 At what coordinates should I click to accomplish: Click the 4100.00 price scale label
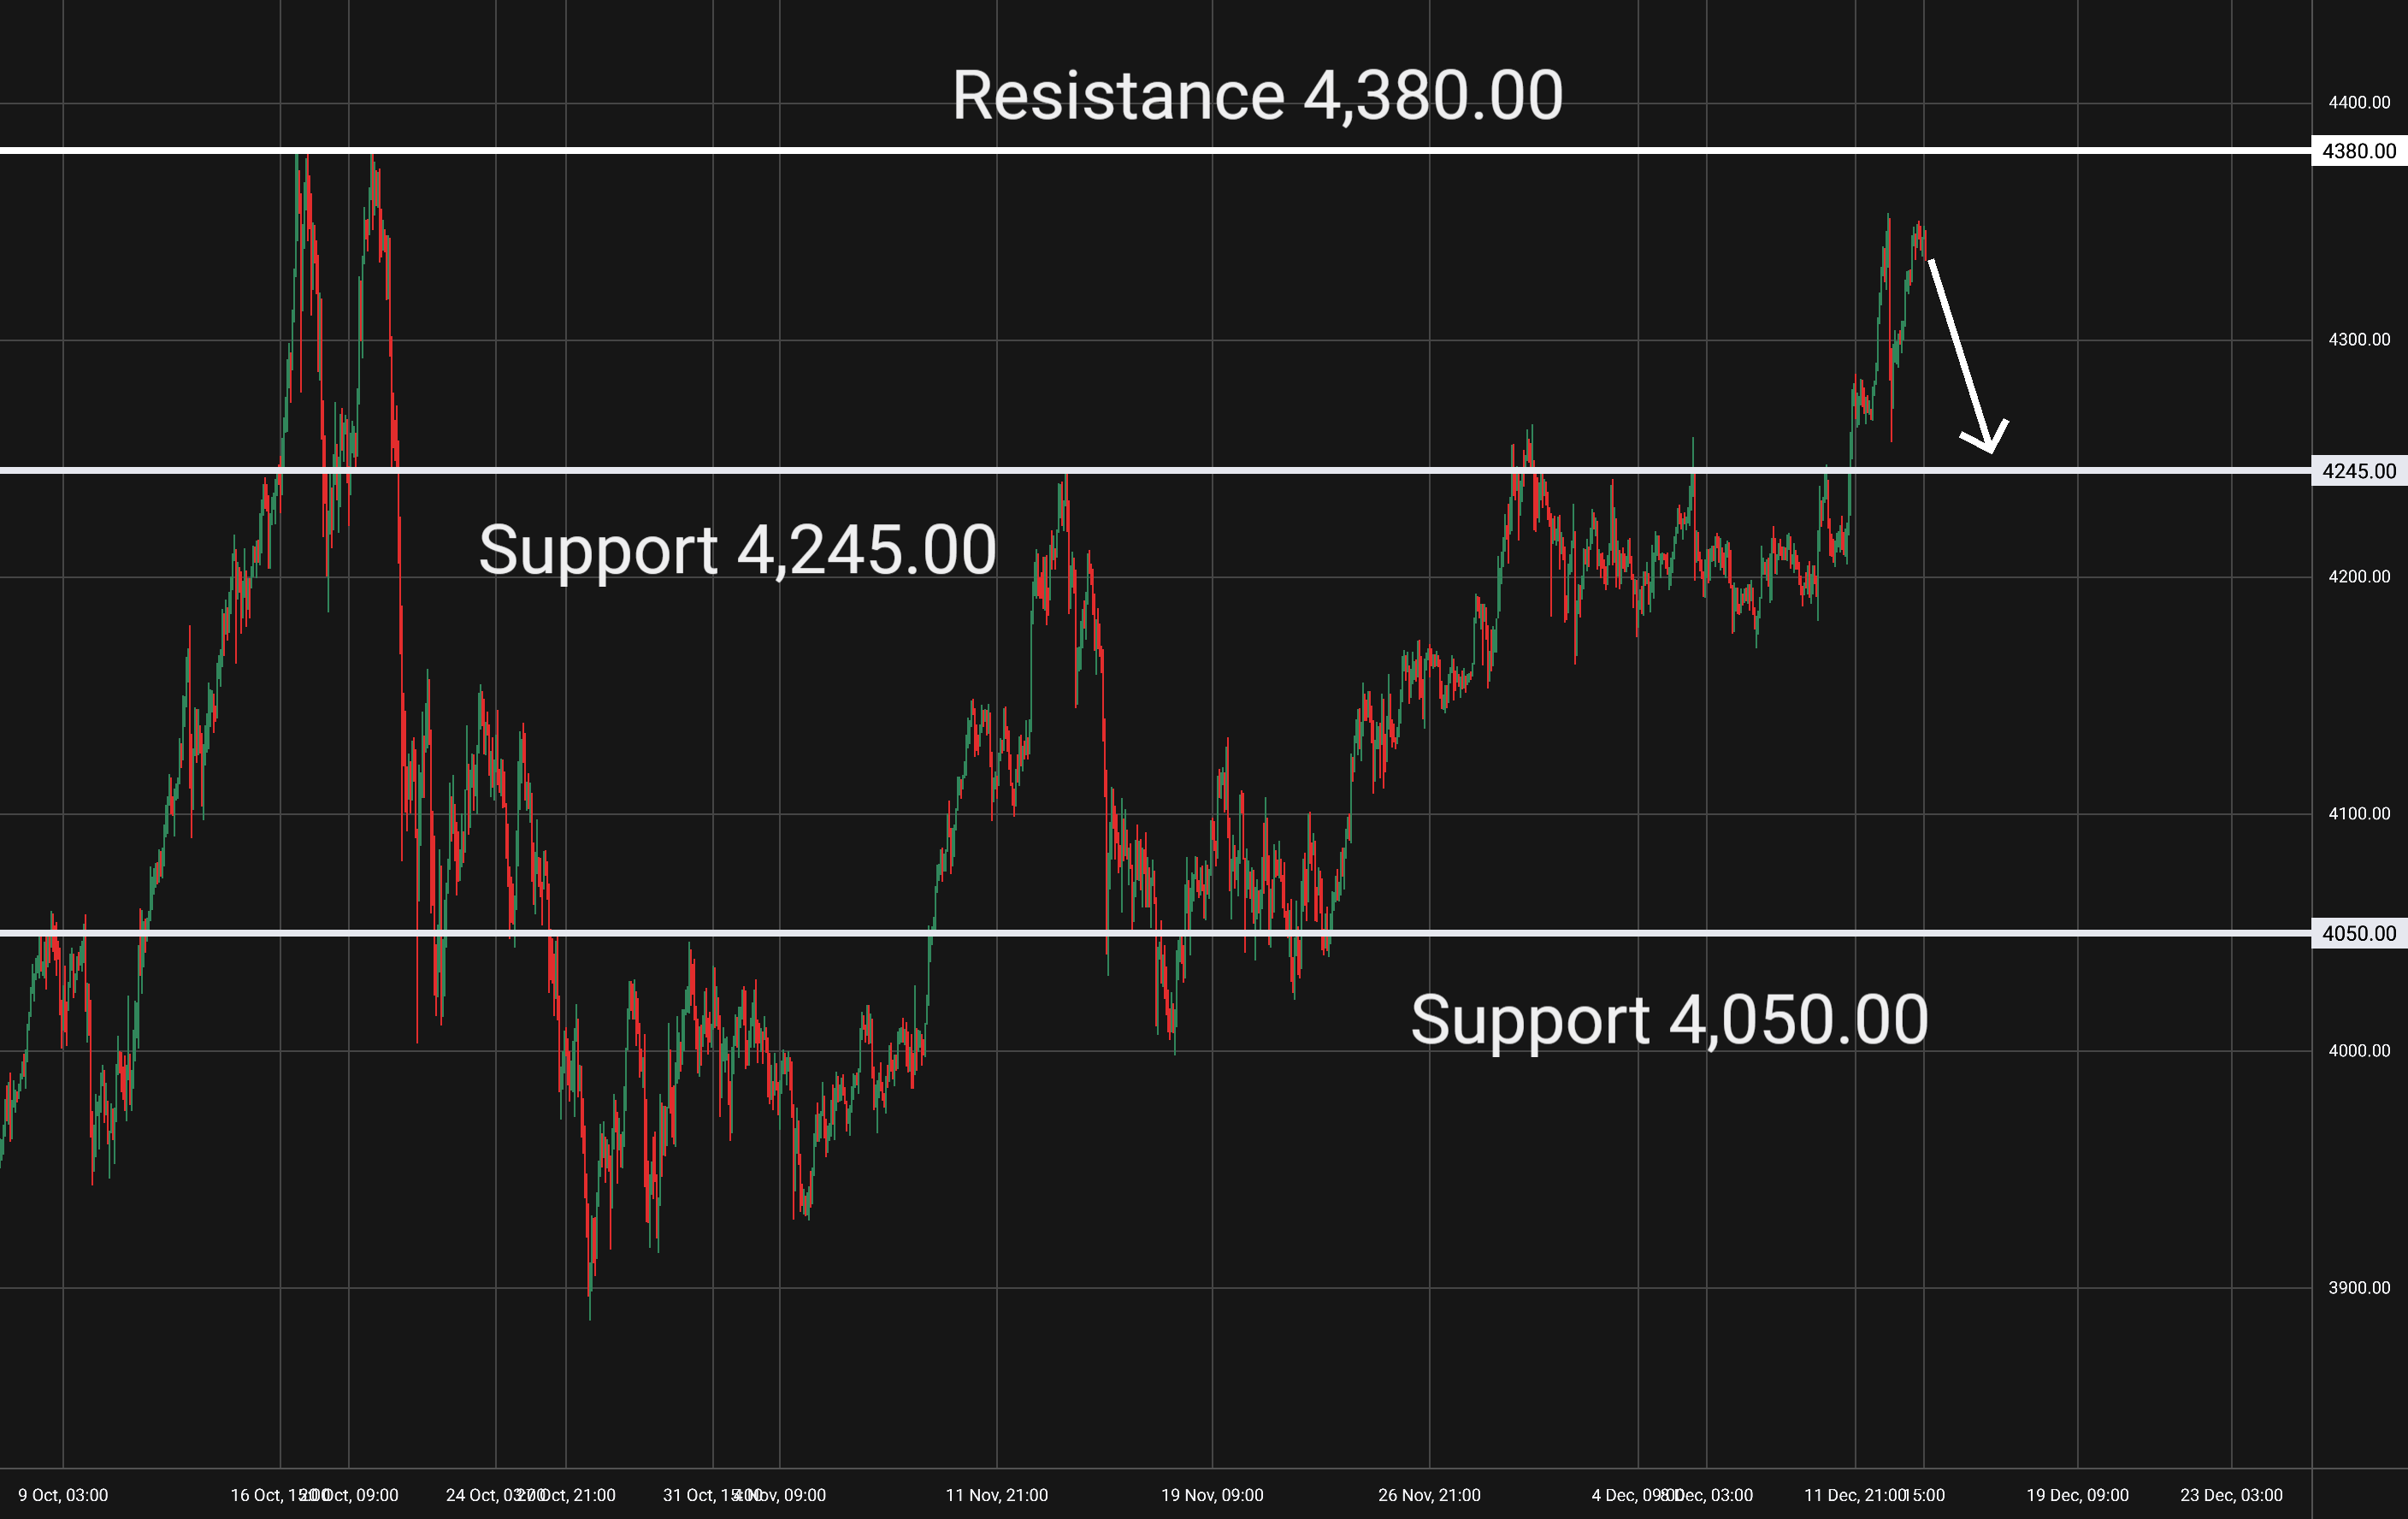coord(2358,814)
